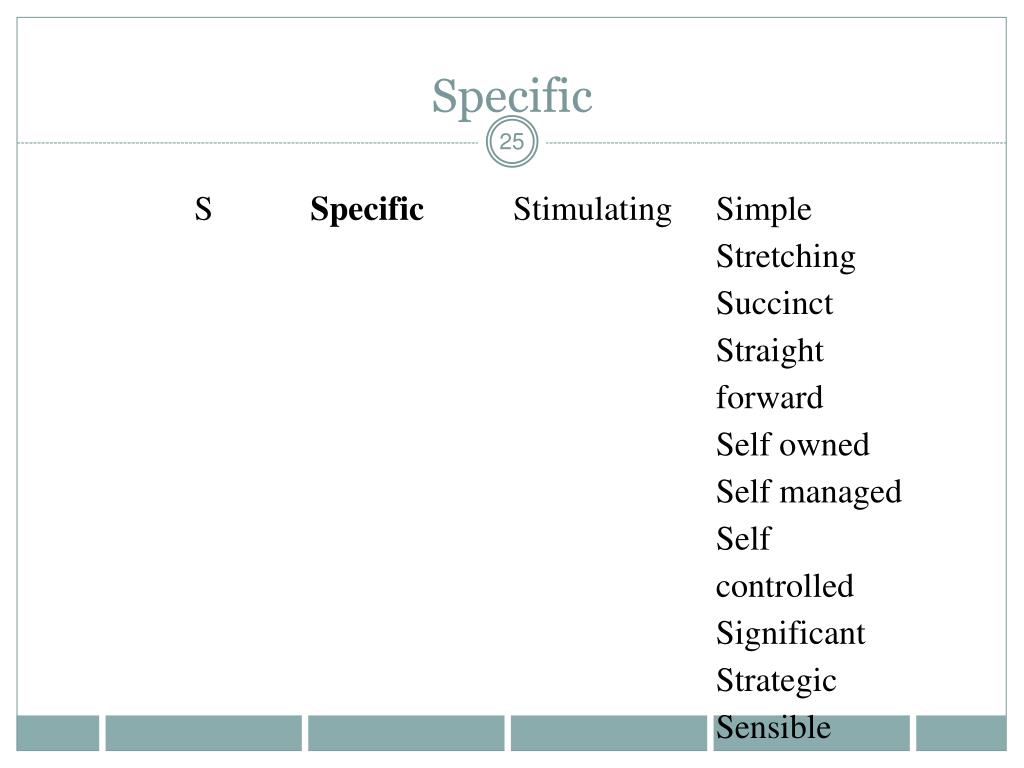1024x768 pixels.
Task: Click the teal footer block under 'Specific'
Action: click(x=406, y=733)
